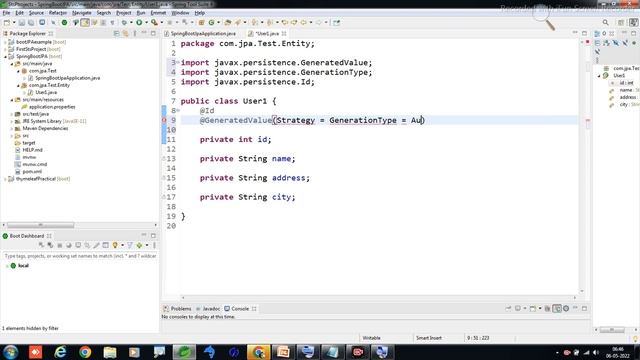Click Boot Dashboard lightbulb icon
640x360 pixels.
coord(115,245)
